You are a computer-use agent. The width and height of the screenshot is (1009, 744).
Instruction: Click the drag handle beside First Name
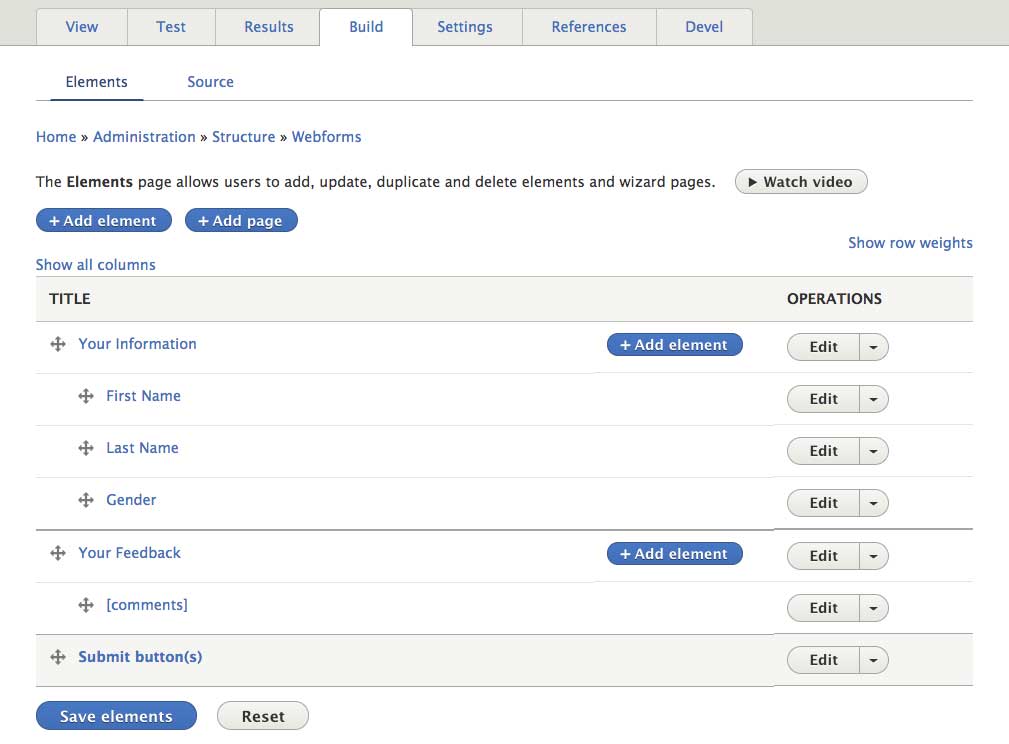(86, 396)
